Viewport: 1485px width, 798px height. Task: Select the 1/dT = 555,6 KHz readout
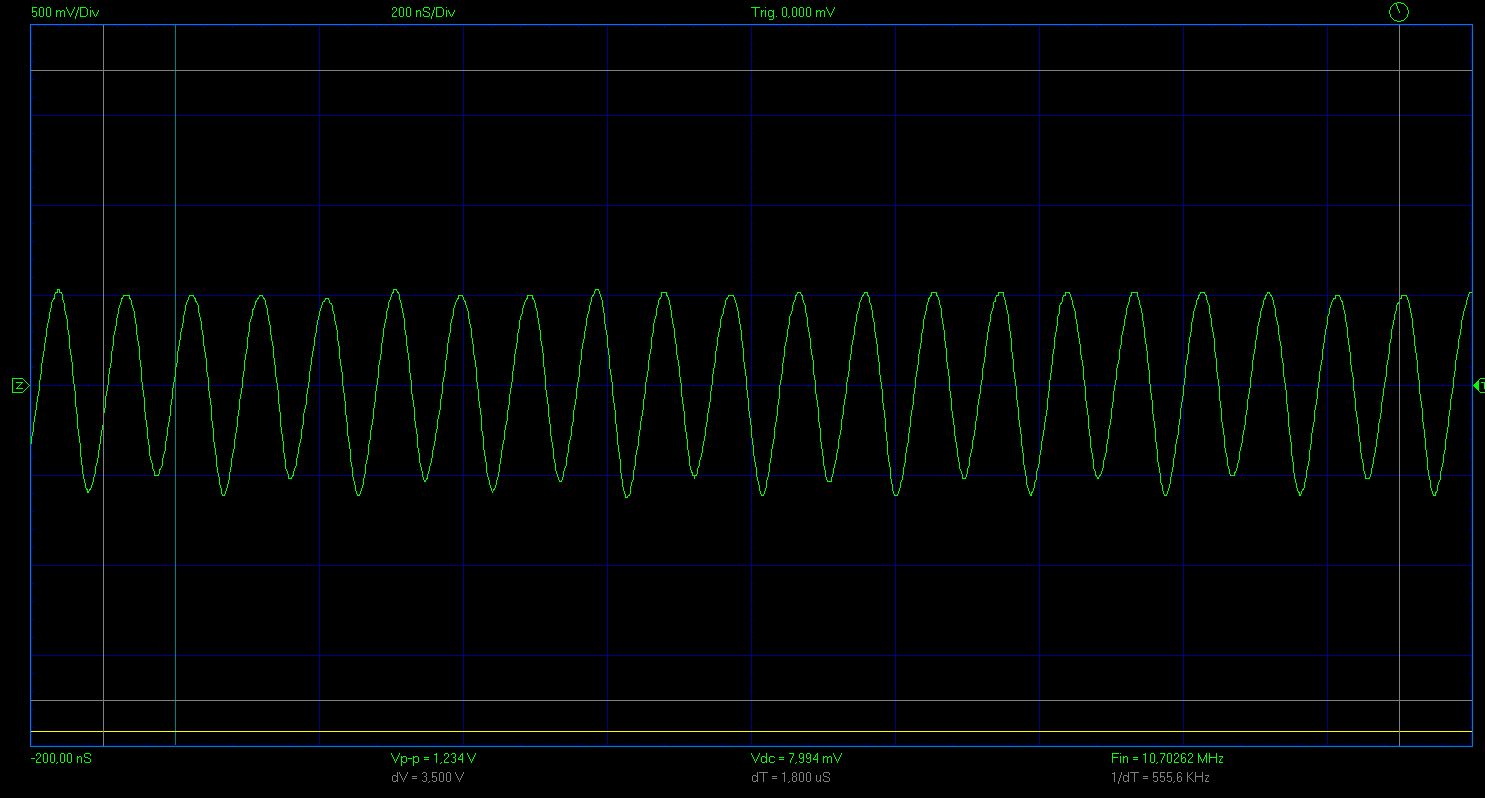1160,777
